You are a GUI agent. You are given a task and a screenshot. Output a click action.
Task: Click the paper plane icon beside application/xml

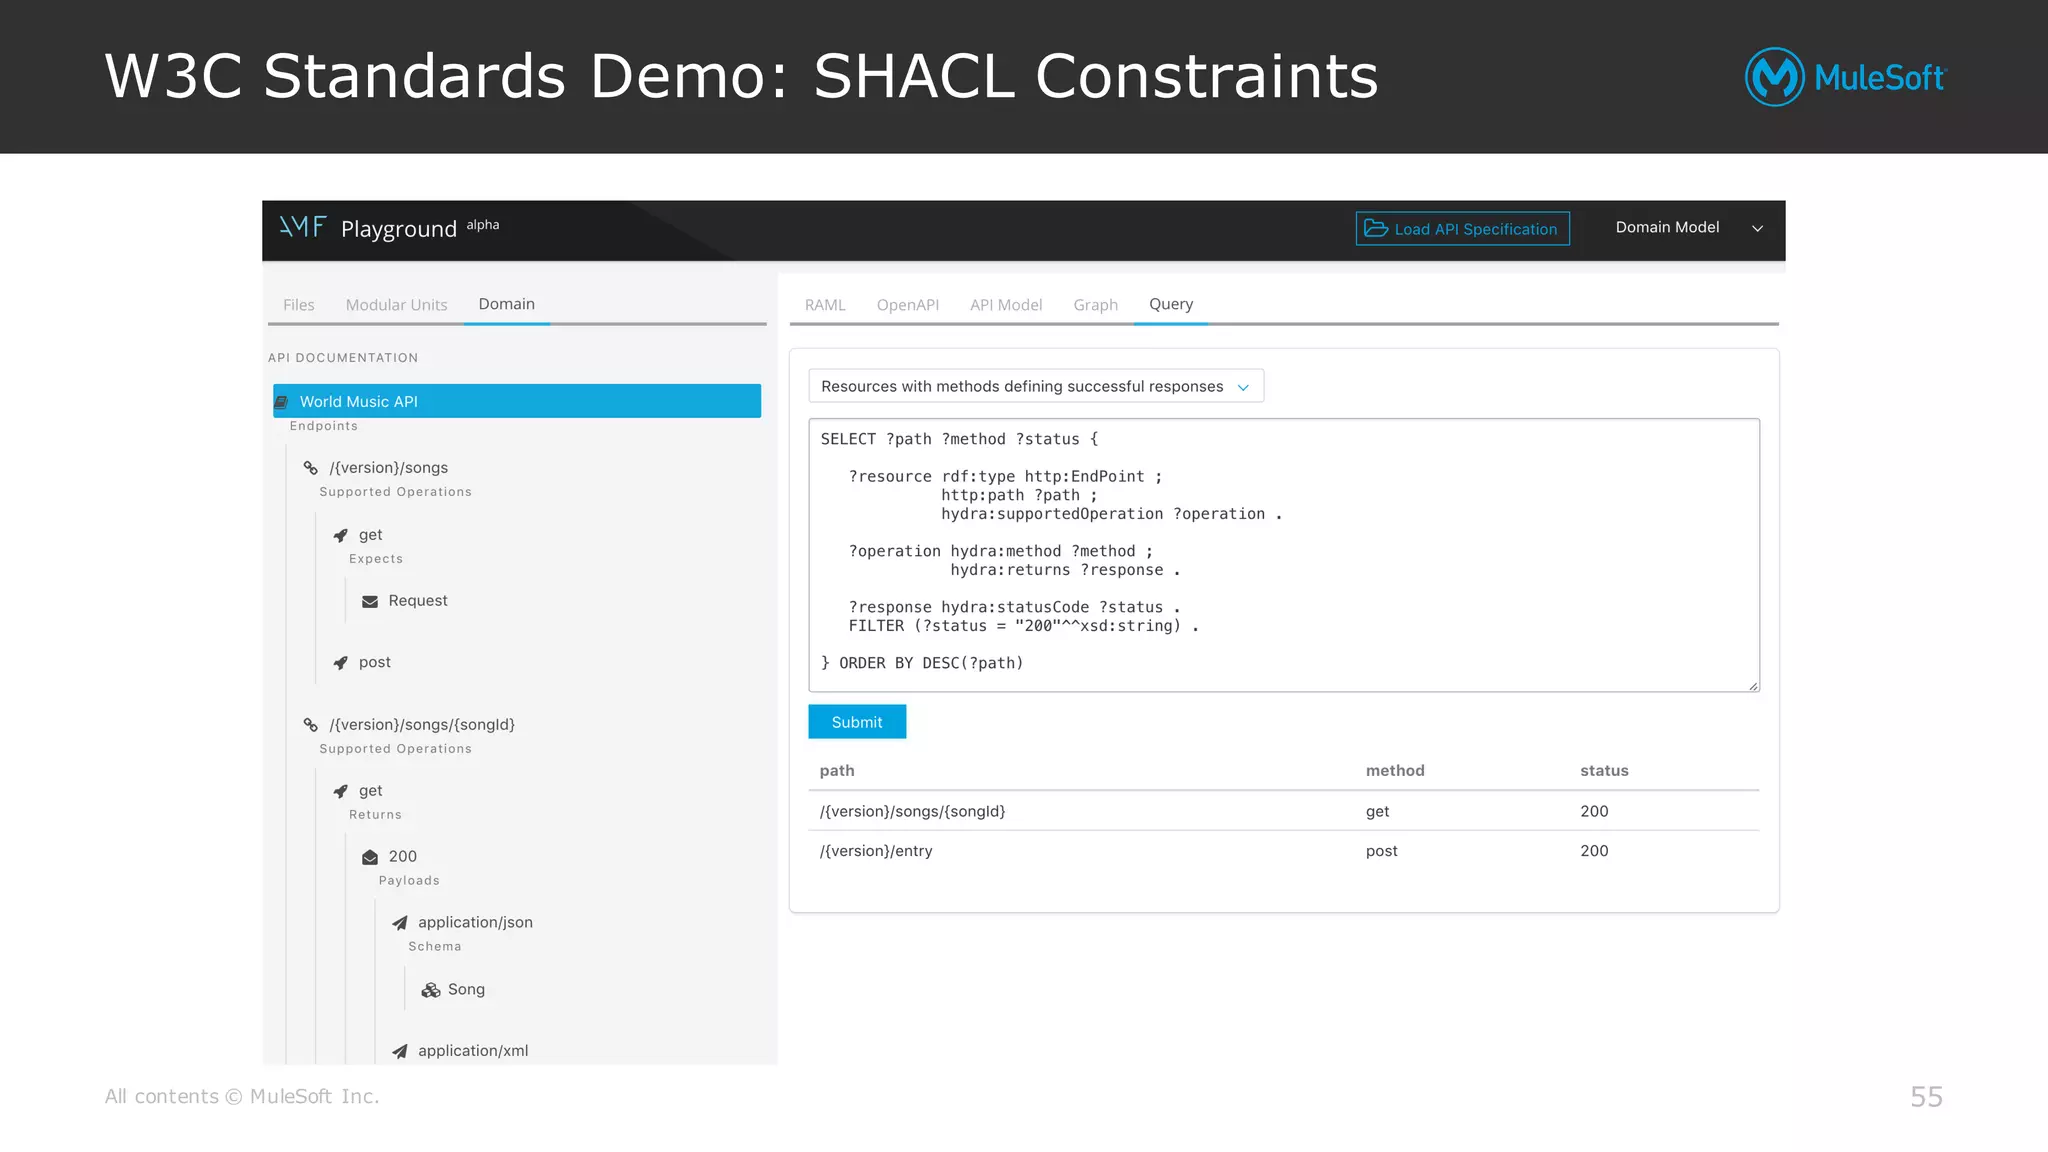click(400, 1051)
